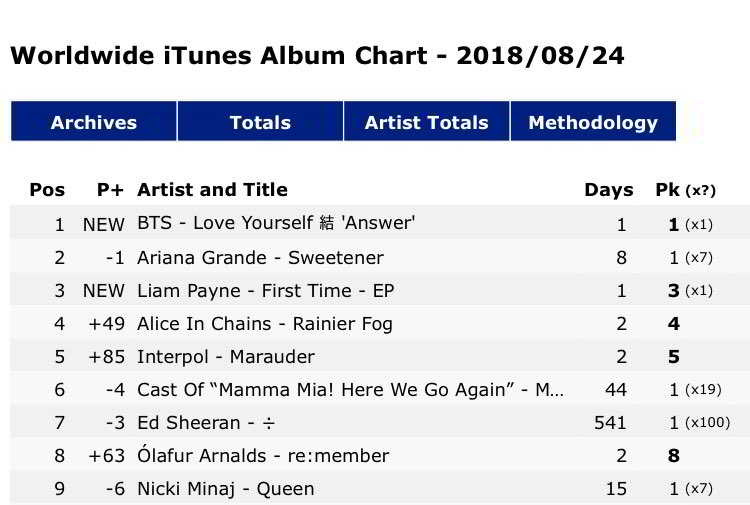
Task: Select the Methodology tab
Action: [593, 123]
